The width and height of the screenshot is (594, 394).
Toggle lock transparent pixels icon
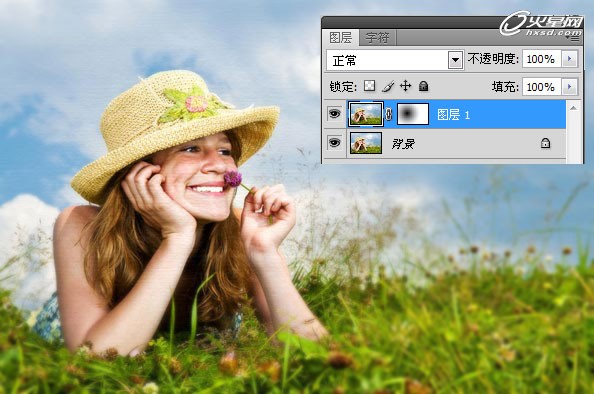pos(369,86)
